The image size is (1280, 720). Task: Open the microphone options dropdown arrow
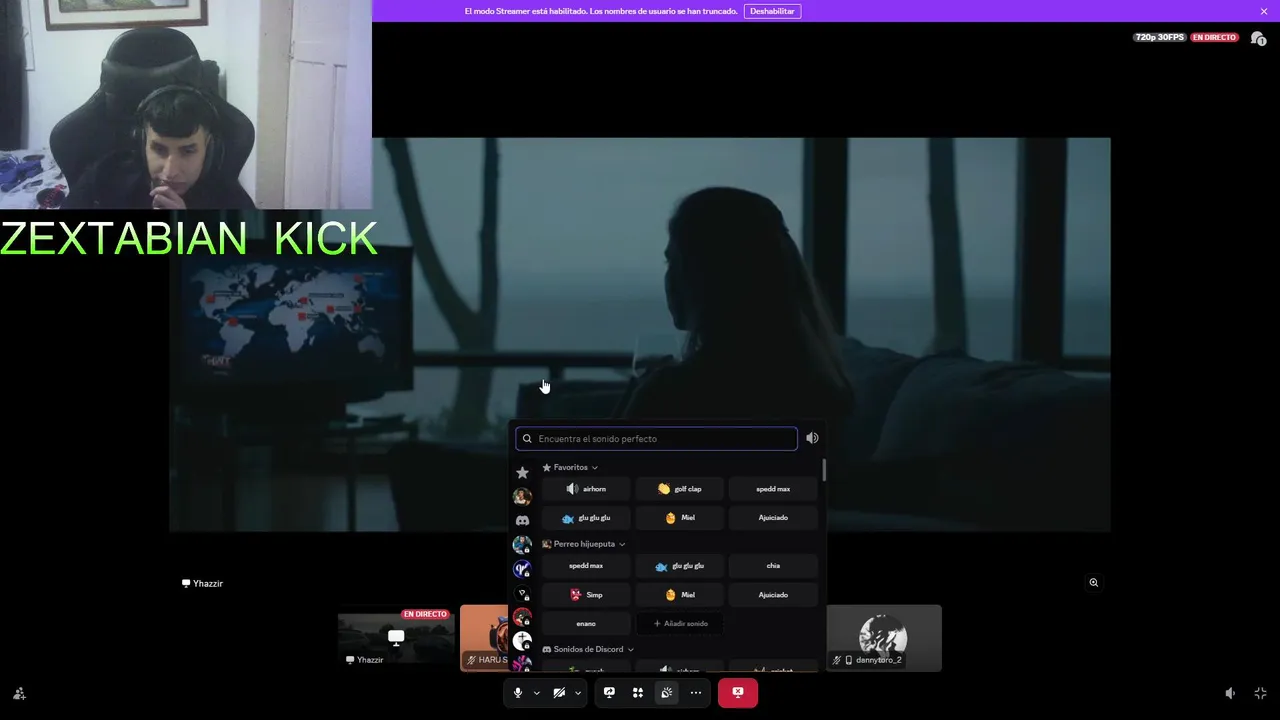click(x=536, y=693)
